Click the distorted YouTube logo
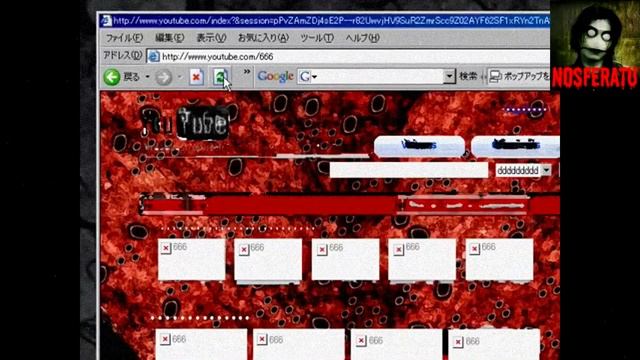The height and width of the screenshot is (360, 640). (x=185, y=123)
